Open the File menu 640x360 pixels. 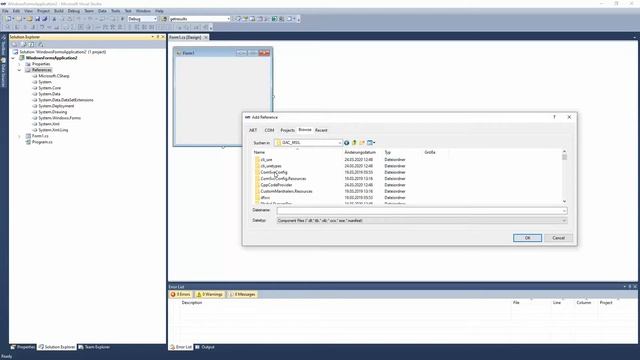(x=5, y=11)
